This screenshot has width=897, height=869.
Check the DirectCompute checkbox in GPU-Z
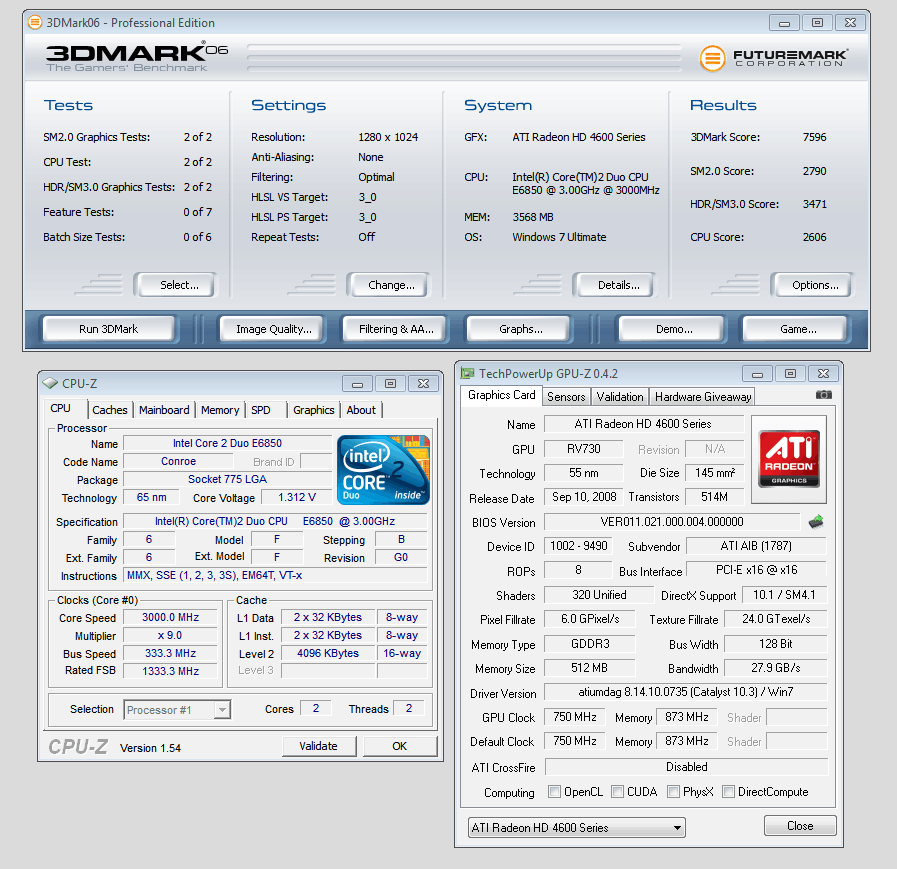[728, 791]
